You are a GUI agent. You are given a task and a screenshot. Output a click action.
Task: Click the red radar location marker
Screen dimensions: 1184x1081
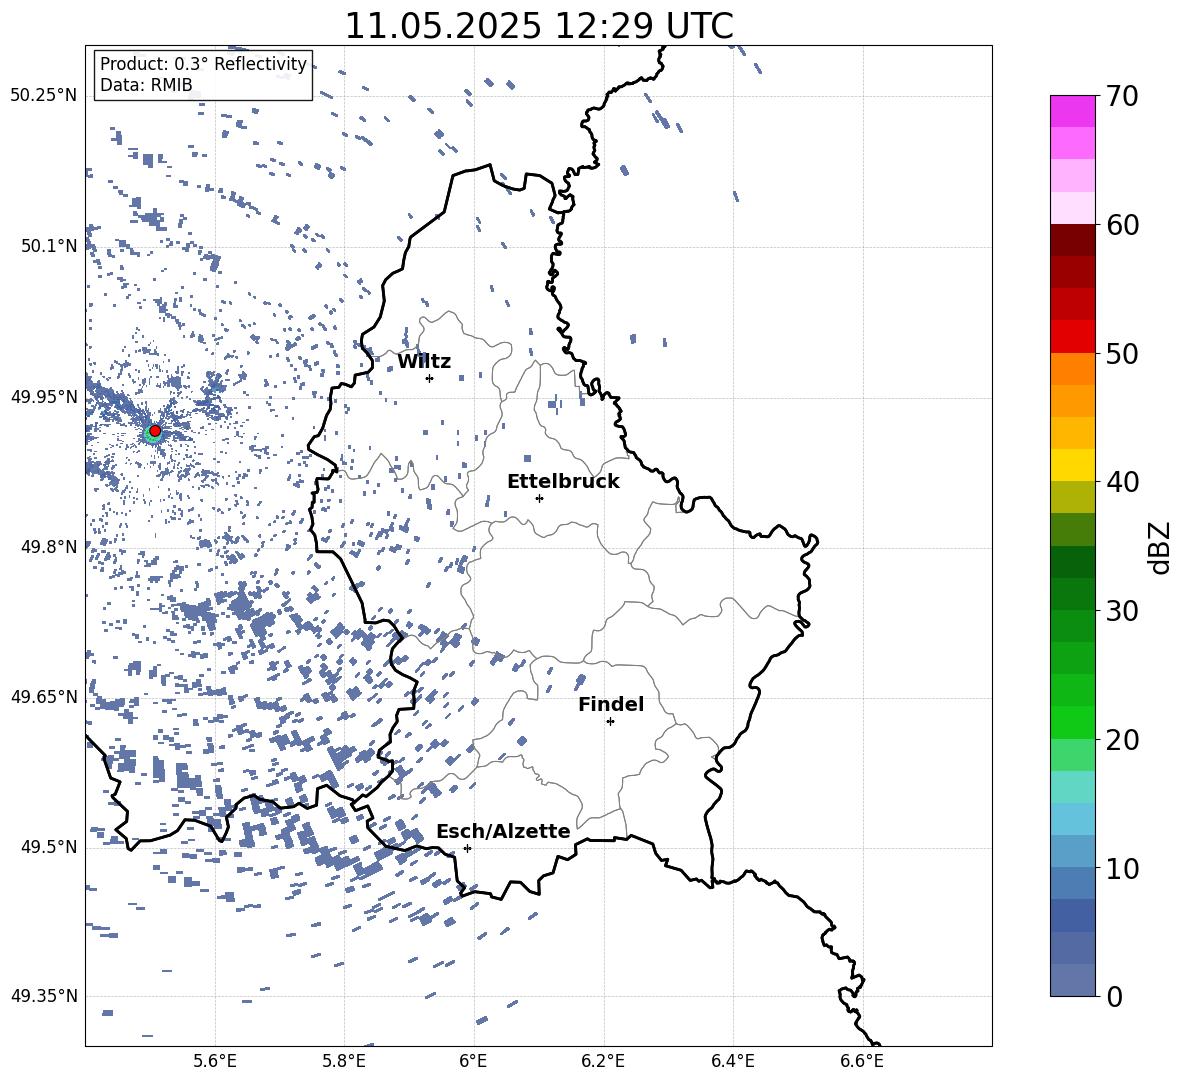coord(155,431)
